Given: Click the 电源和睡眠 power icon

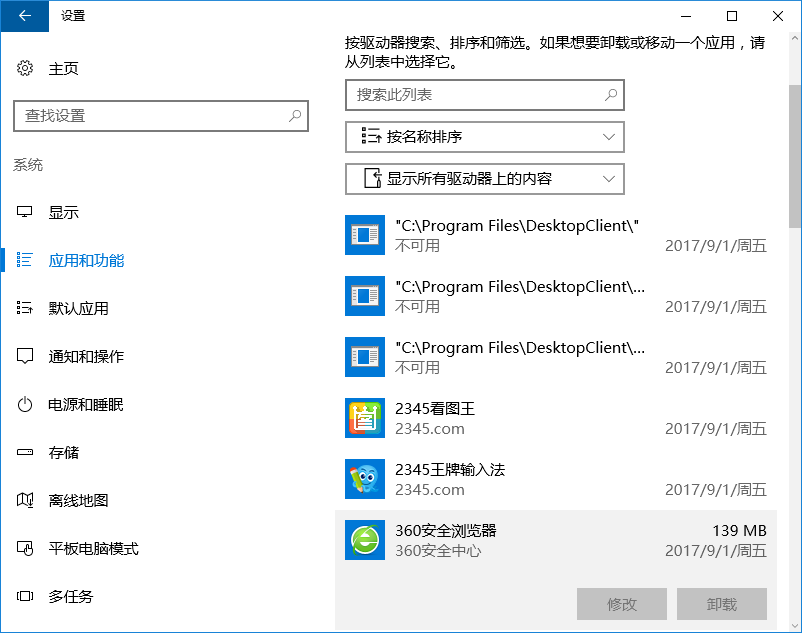Looking at the screenshot, I should tap(25, 405).
